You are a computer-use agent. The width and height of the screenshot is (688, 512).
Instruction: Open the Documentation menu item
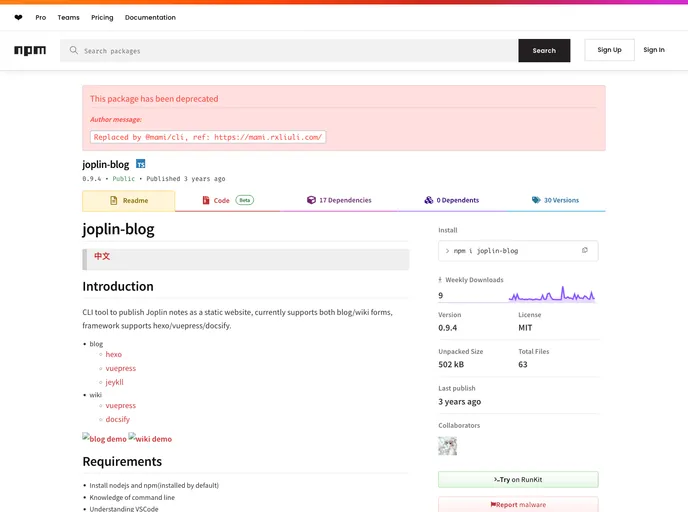pyautogui.click(x=150, y=18)
